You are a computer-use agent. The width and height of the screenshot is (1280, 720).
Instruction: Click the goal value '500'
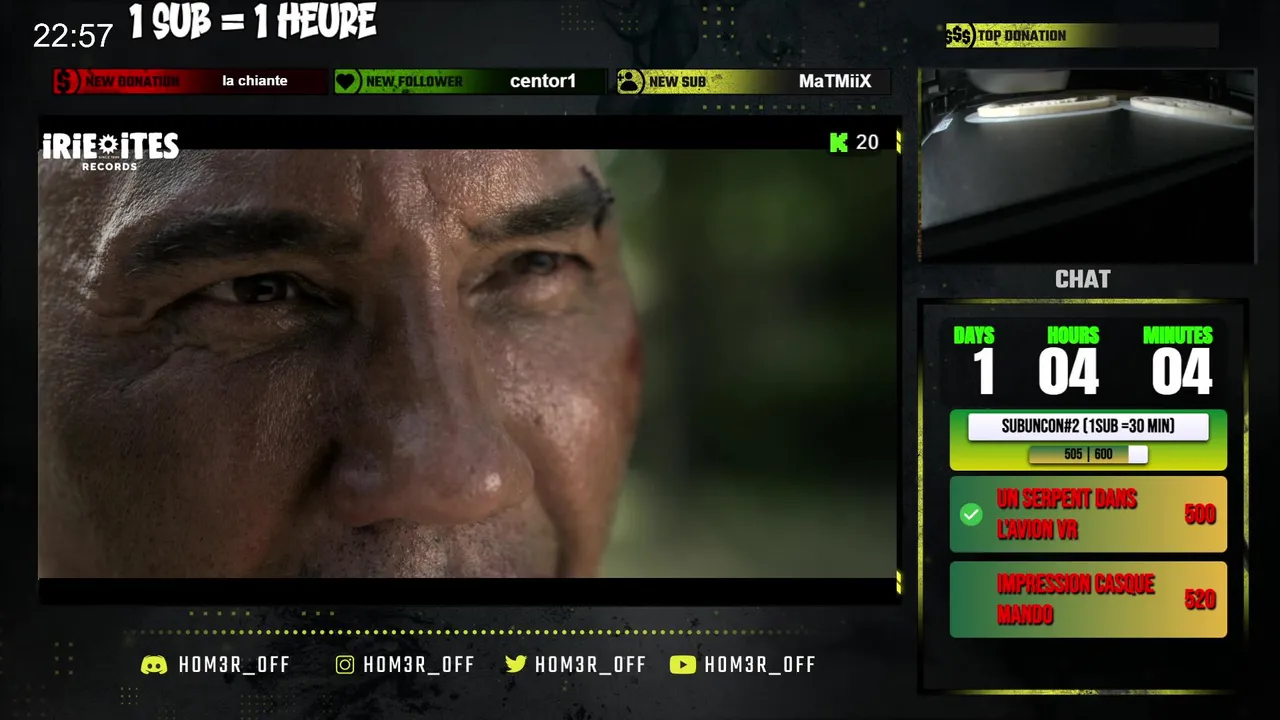1200,515
